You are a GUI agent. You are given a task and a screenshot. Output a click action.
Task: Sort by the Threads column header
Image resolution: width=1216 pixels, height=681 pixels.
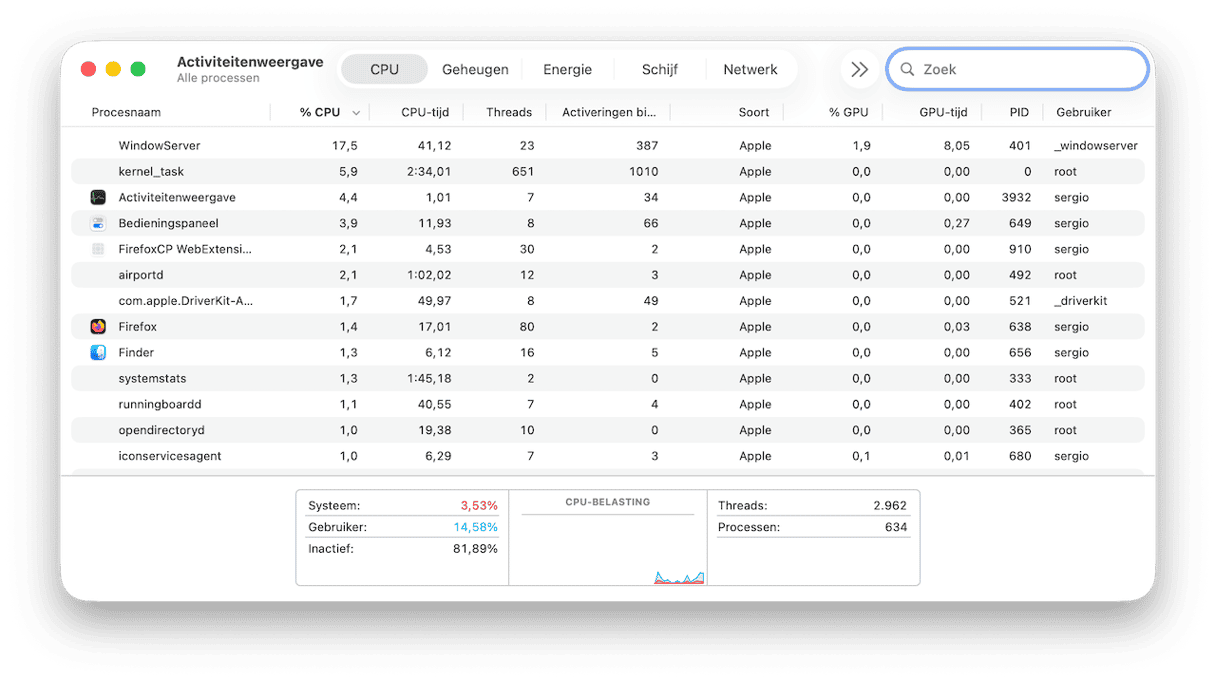[x=509, y=113]
